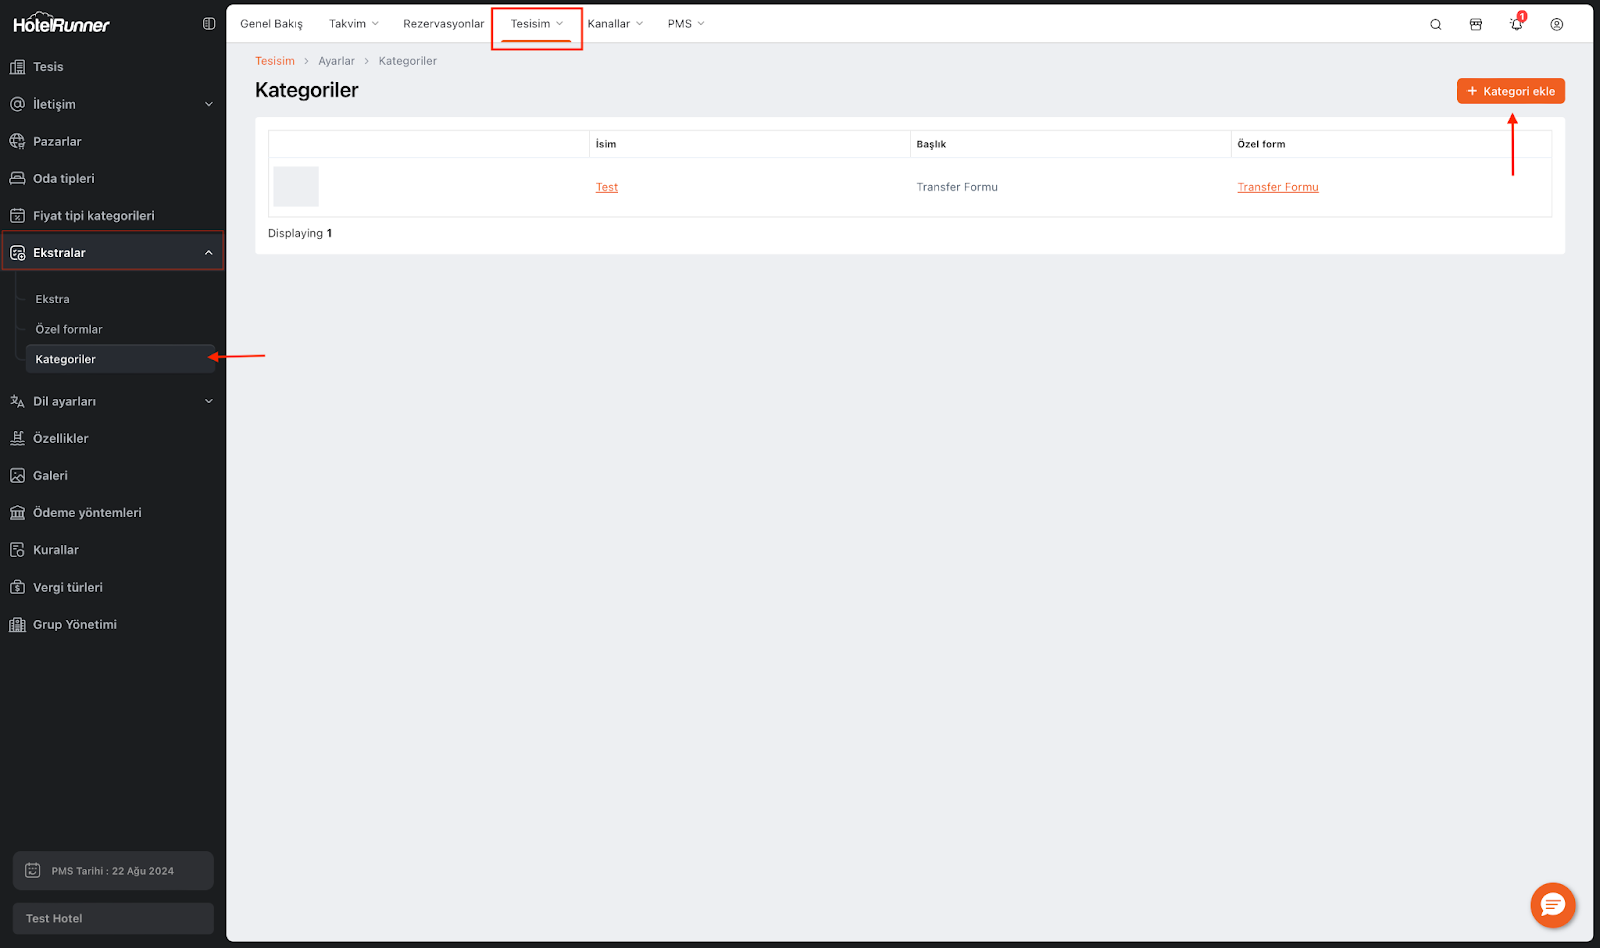Toggle the sidebar collapse button

209,24
